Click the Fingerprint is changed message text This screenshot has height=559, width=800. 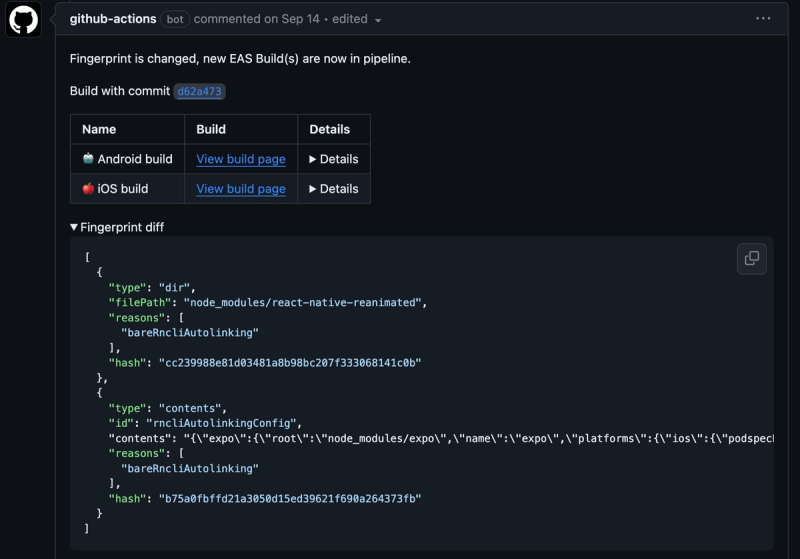pos(240,59)
